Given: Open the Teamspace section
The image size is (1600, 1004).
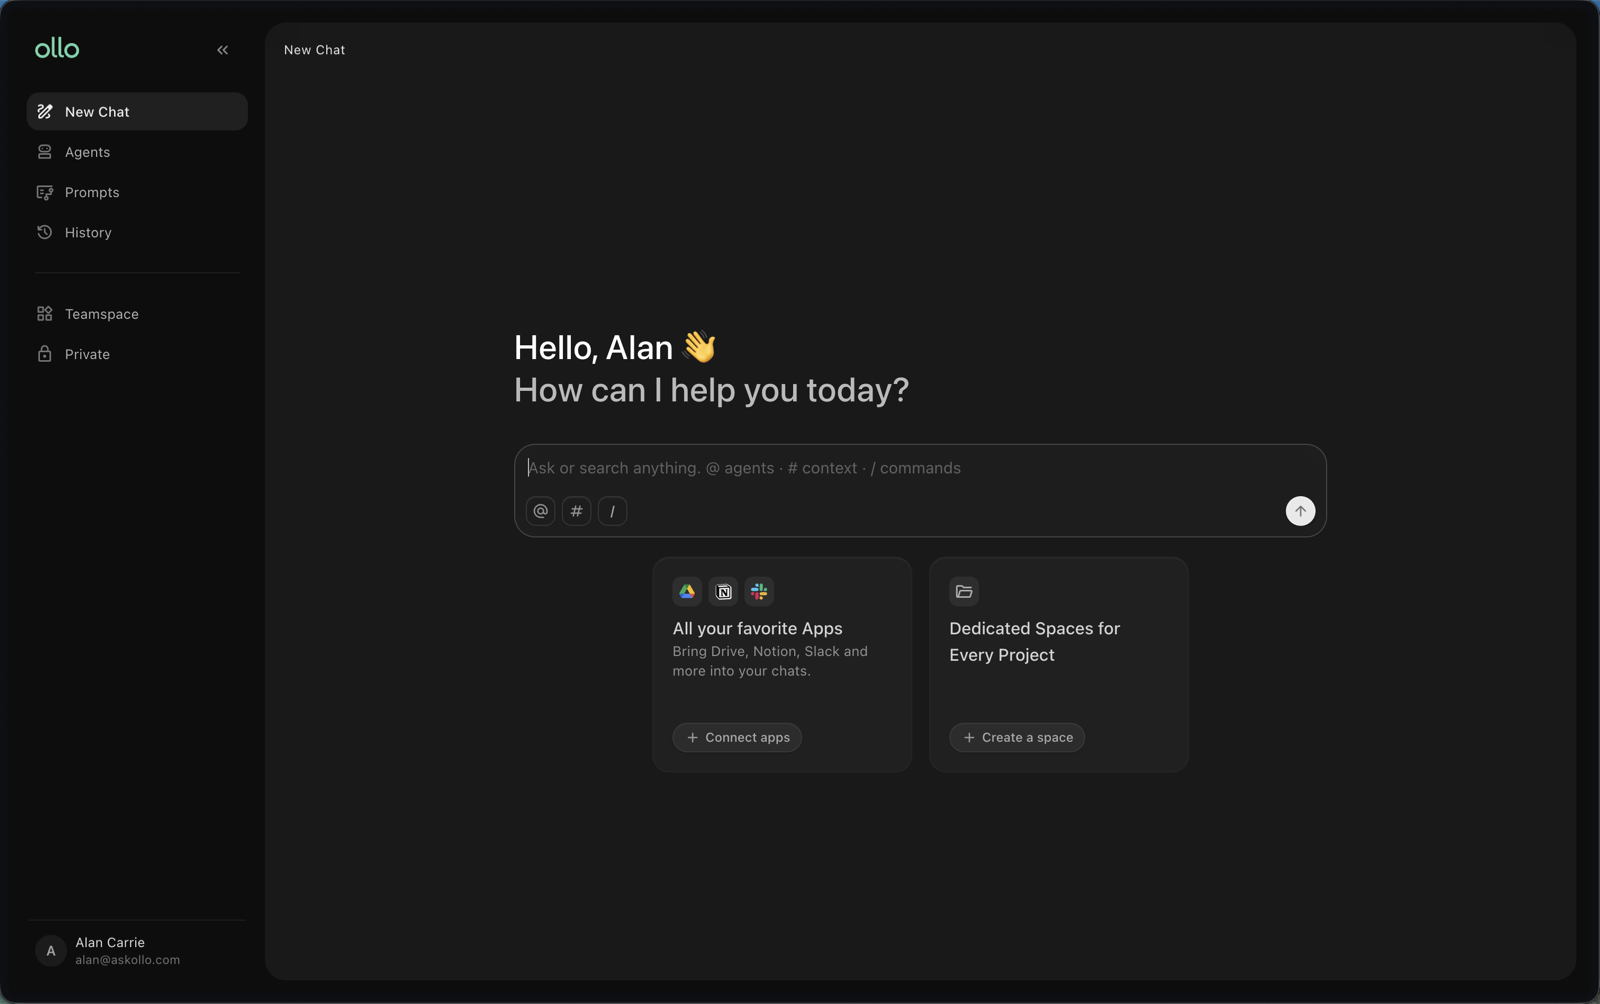Looking at the screenshot, I should click(137, 314).
